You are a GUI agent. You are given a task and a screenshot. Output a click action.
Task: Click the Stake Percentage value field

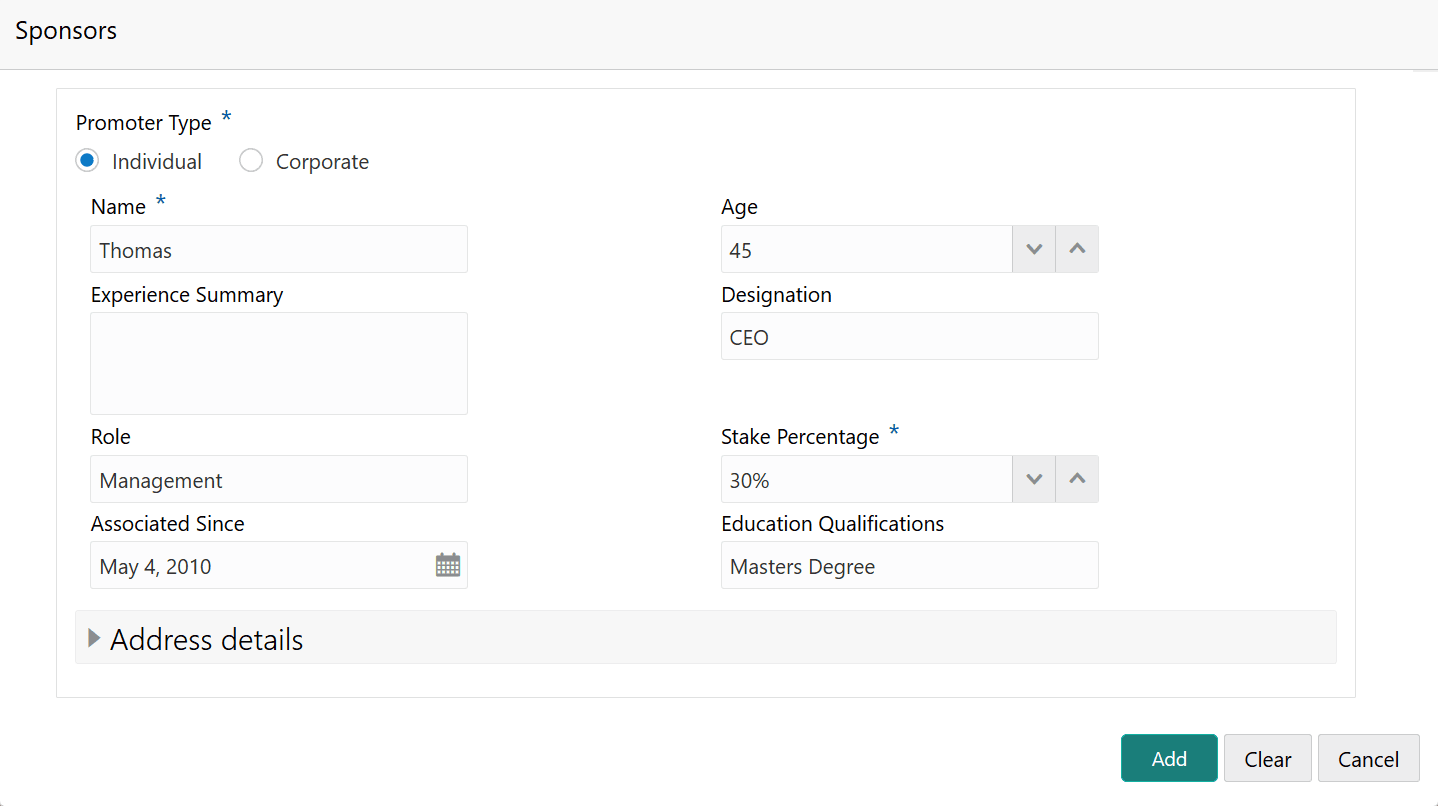click(865, 480)
